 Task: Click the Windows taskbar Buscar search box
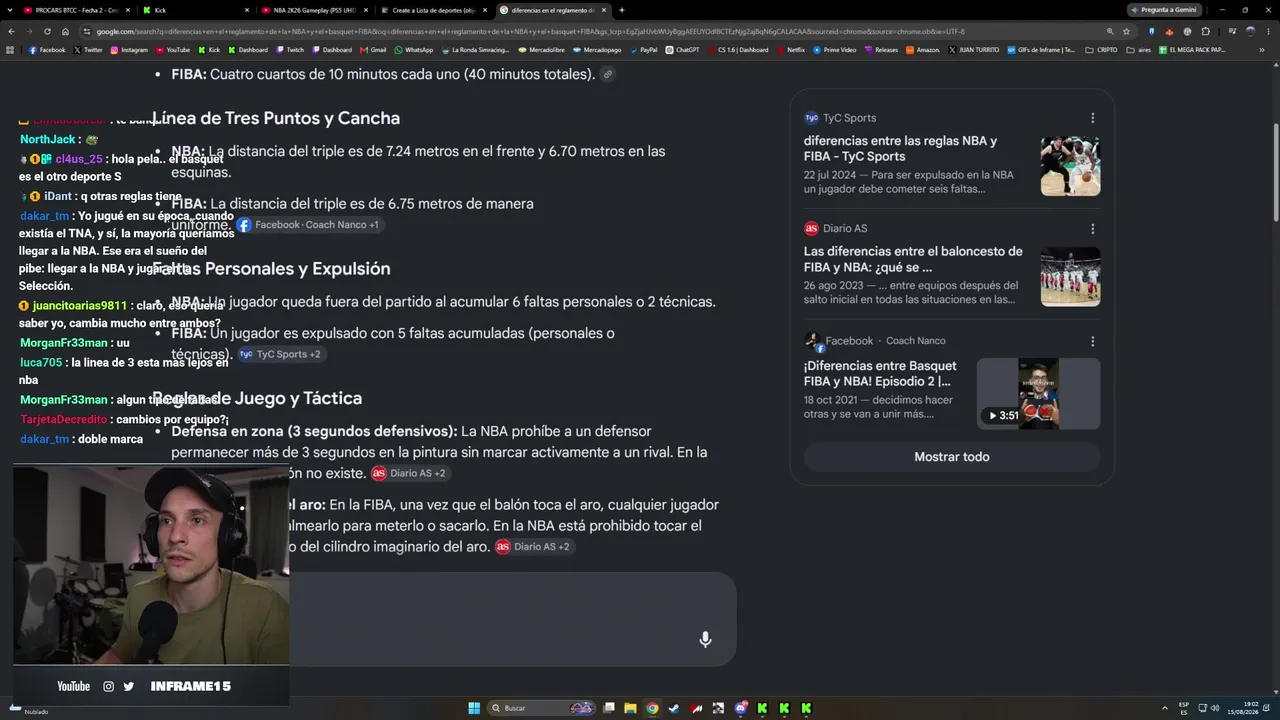543,708
